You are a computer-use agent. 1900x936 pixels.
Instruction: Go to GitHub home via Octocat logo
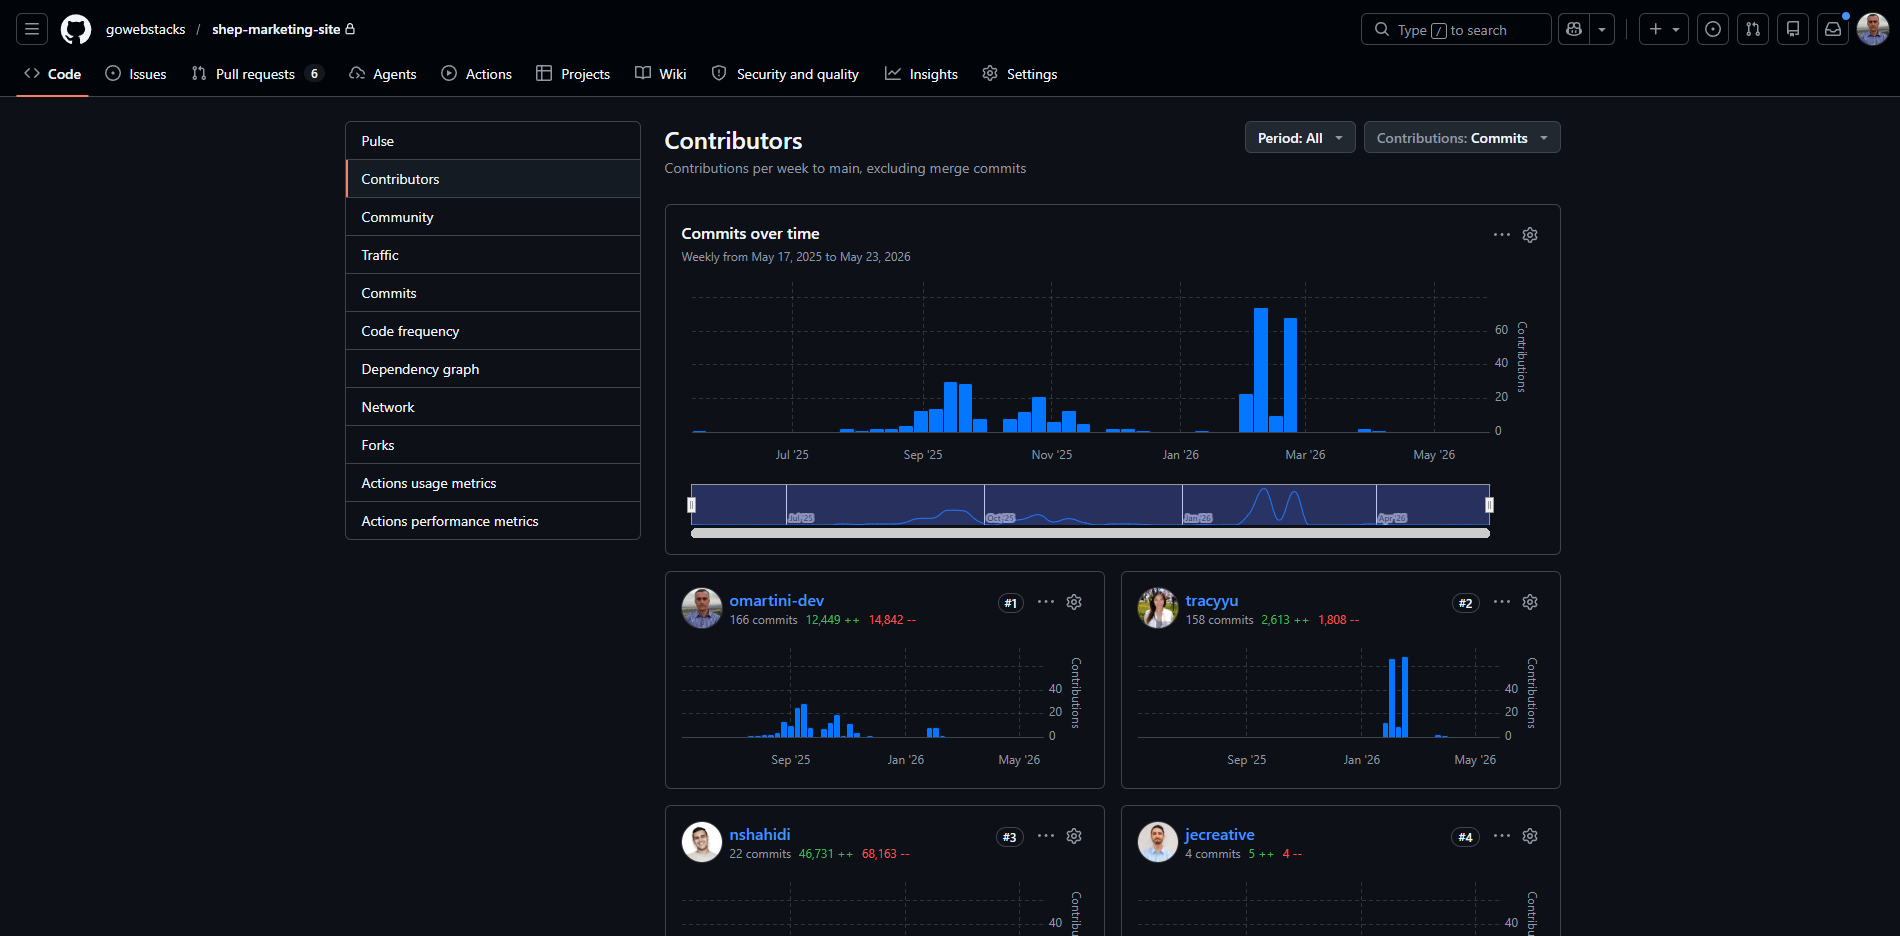76,29
